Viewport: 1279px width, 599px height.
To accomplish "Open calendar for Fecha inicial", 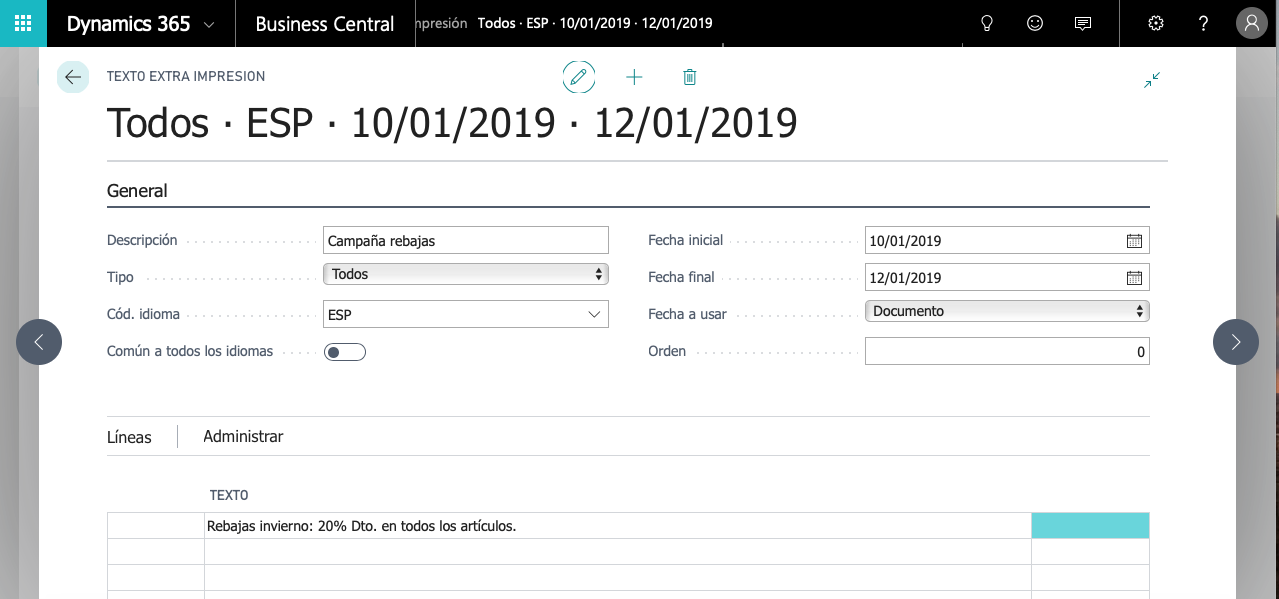I will [1134, 241].
